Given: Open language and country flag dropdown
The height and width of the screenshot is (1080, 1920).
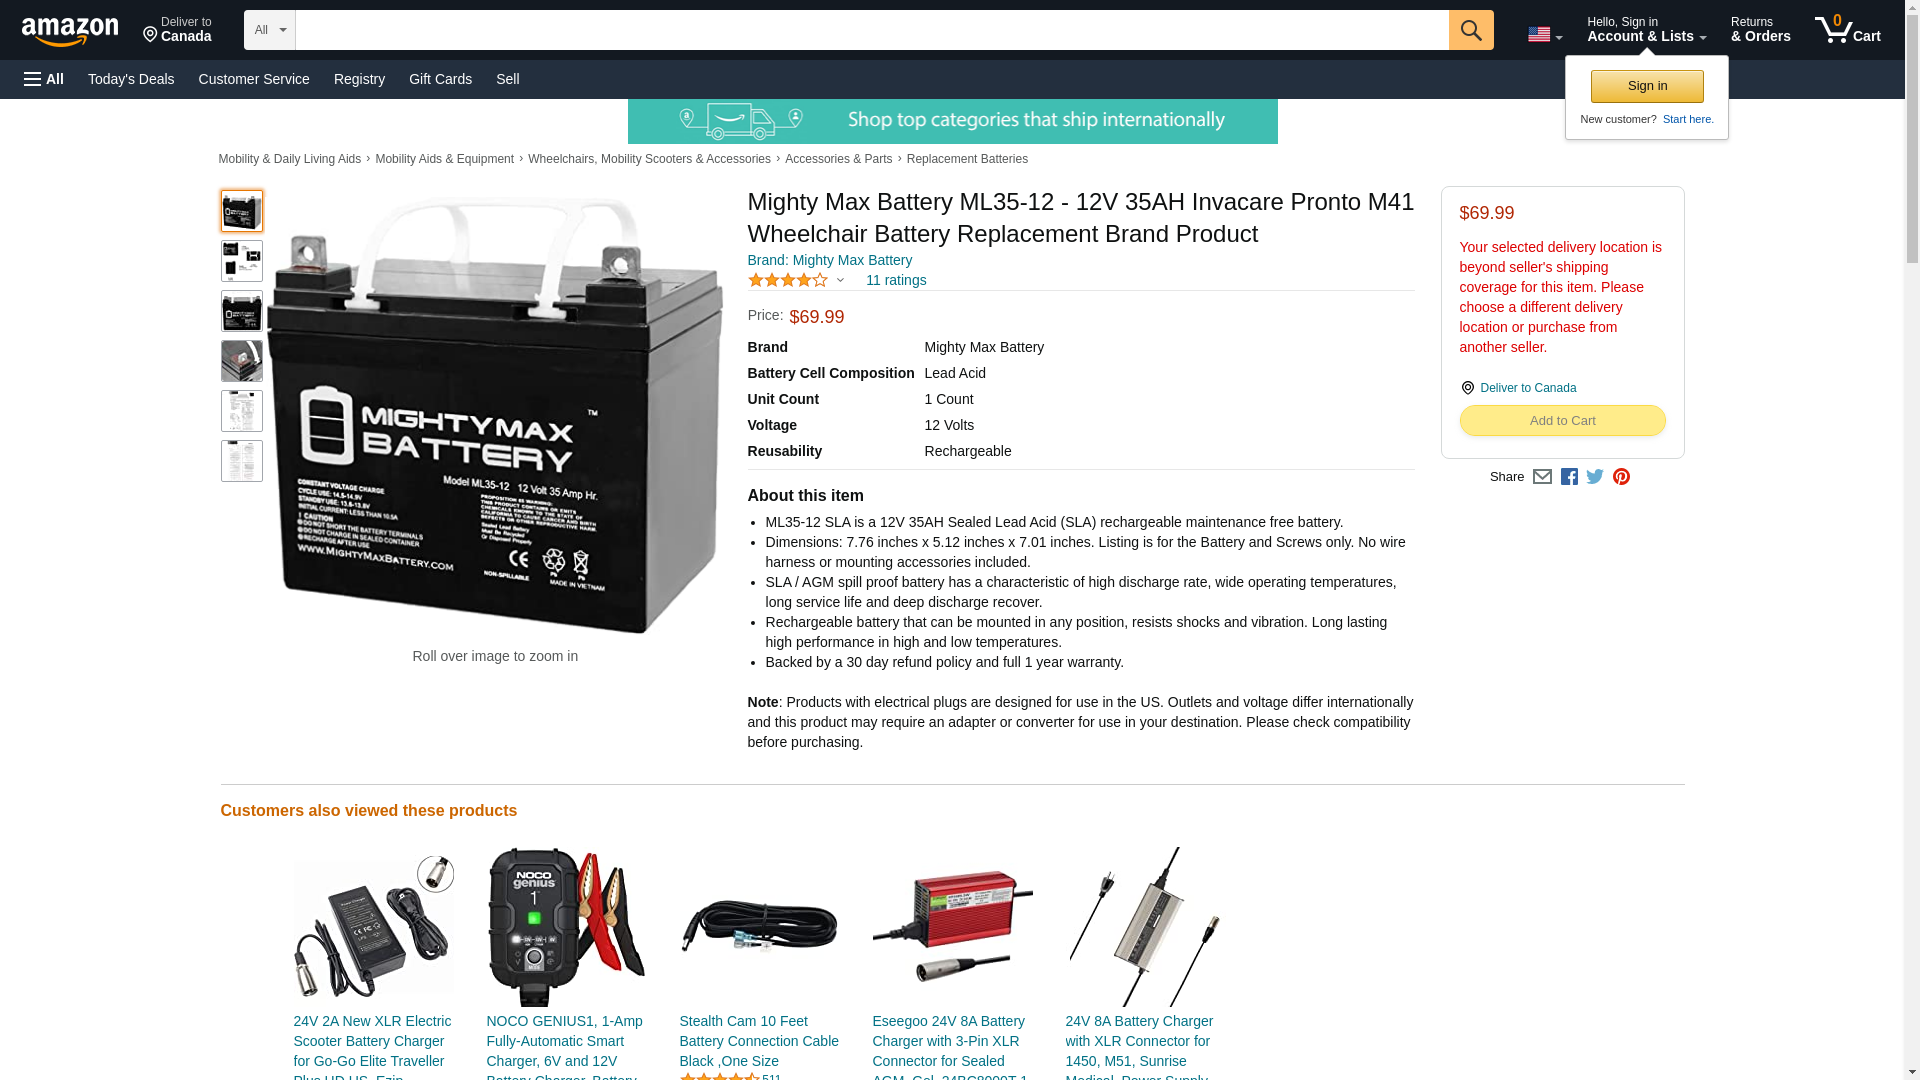Looking at the screenshot, I should coord(1545,34).
